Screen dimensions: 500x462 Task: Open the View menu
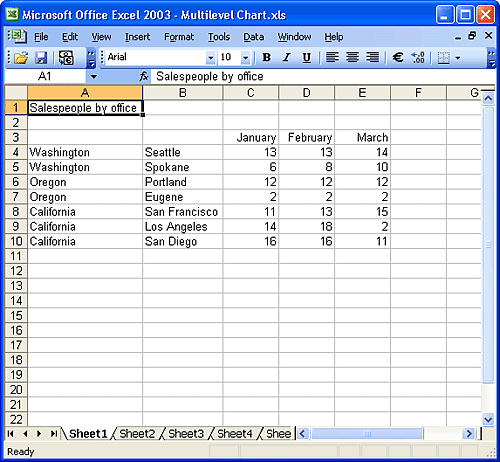101,37
